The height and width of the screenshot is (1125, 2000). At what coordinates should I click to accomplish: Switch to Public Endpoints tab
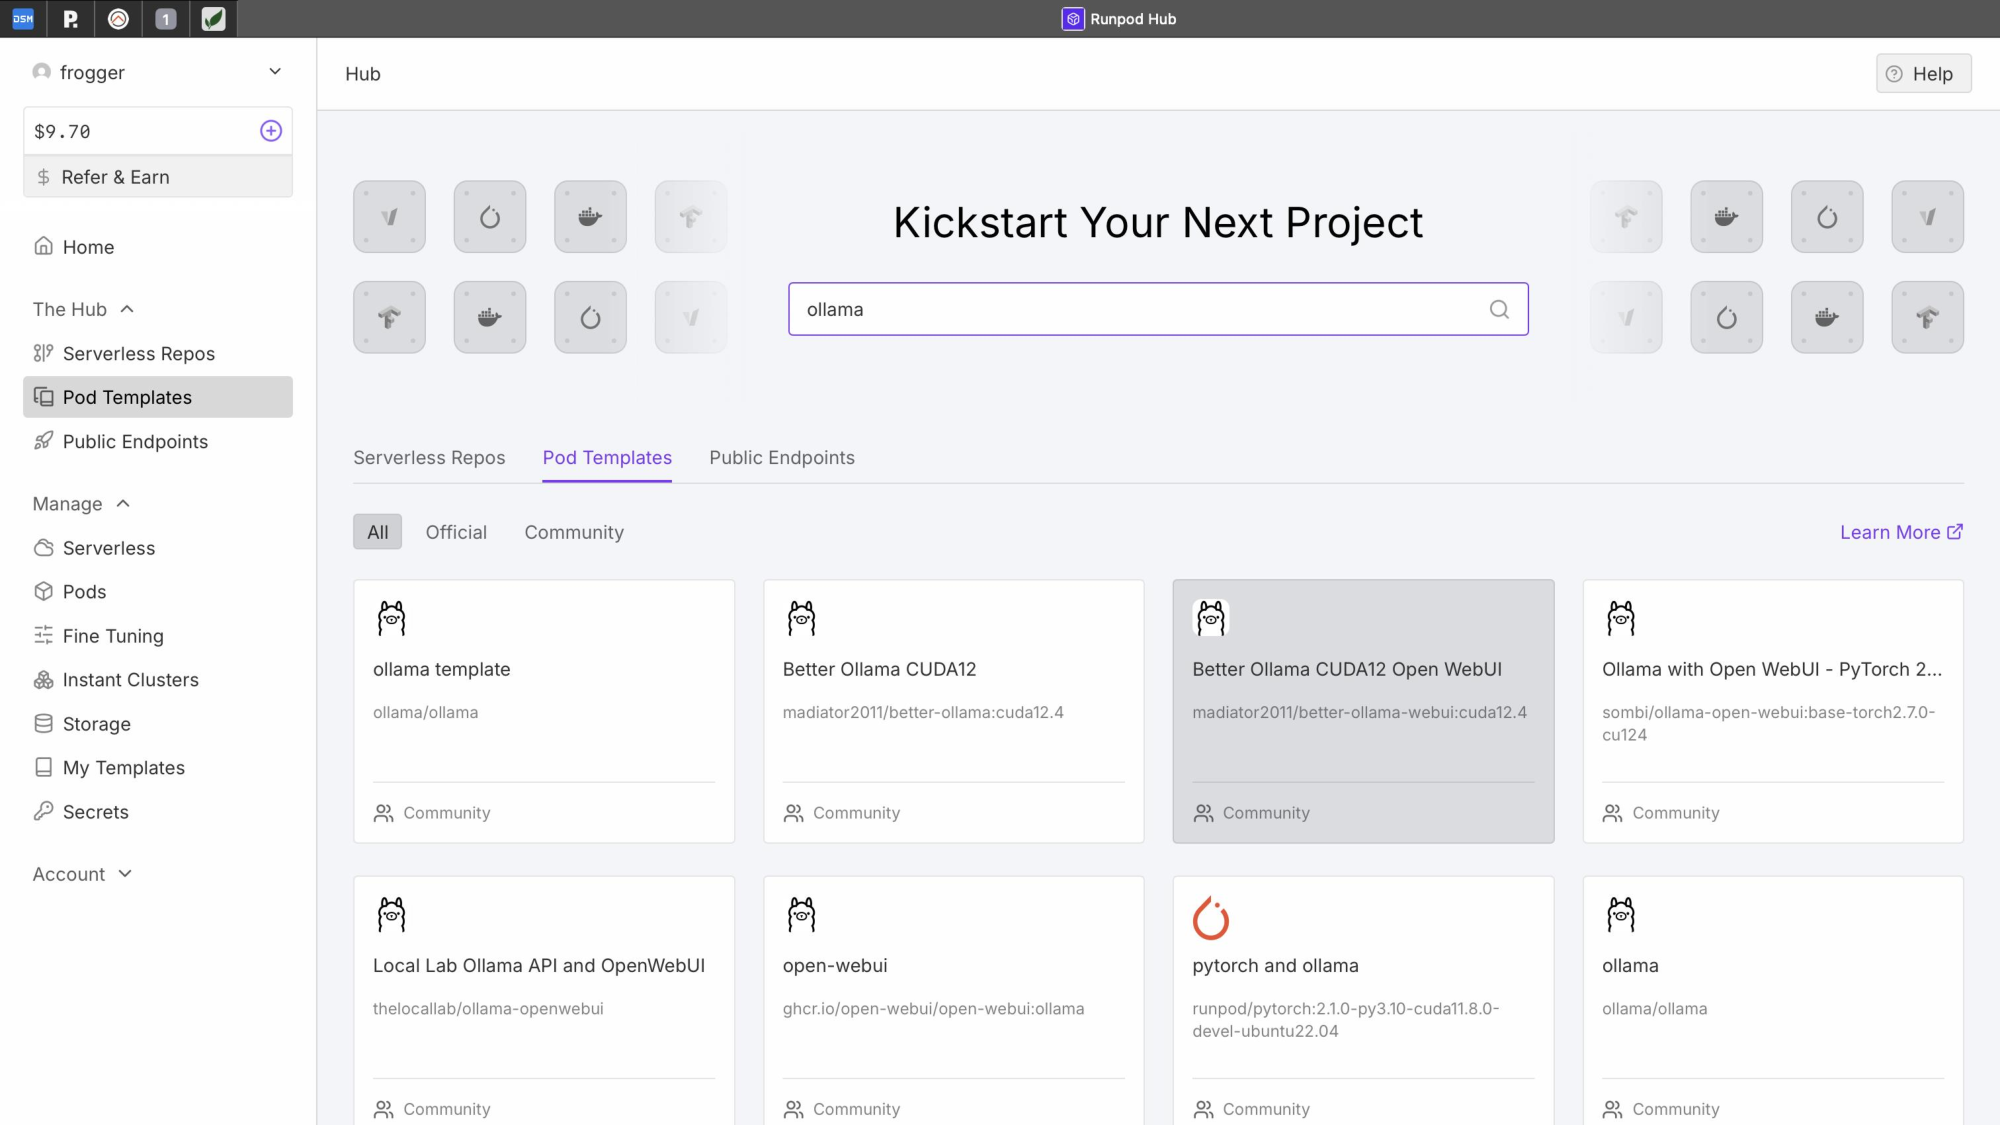click(782, 457)
